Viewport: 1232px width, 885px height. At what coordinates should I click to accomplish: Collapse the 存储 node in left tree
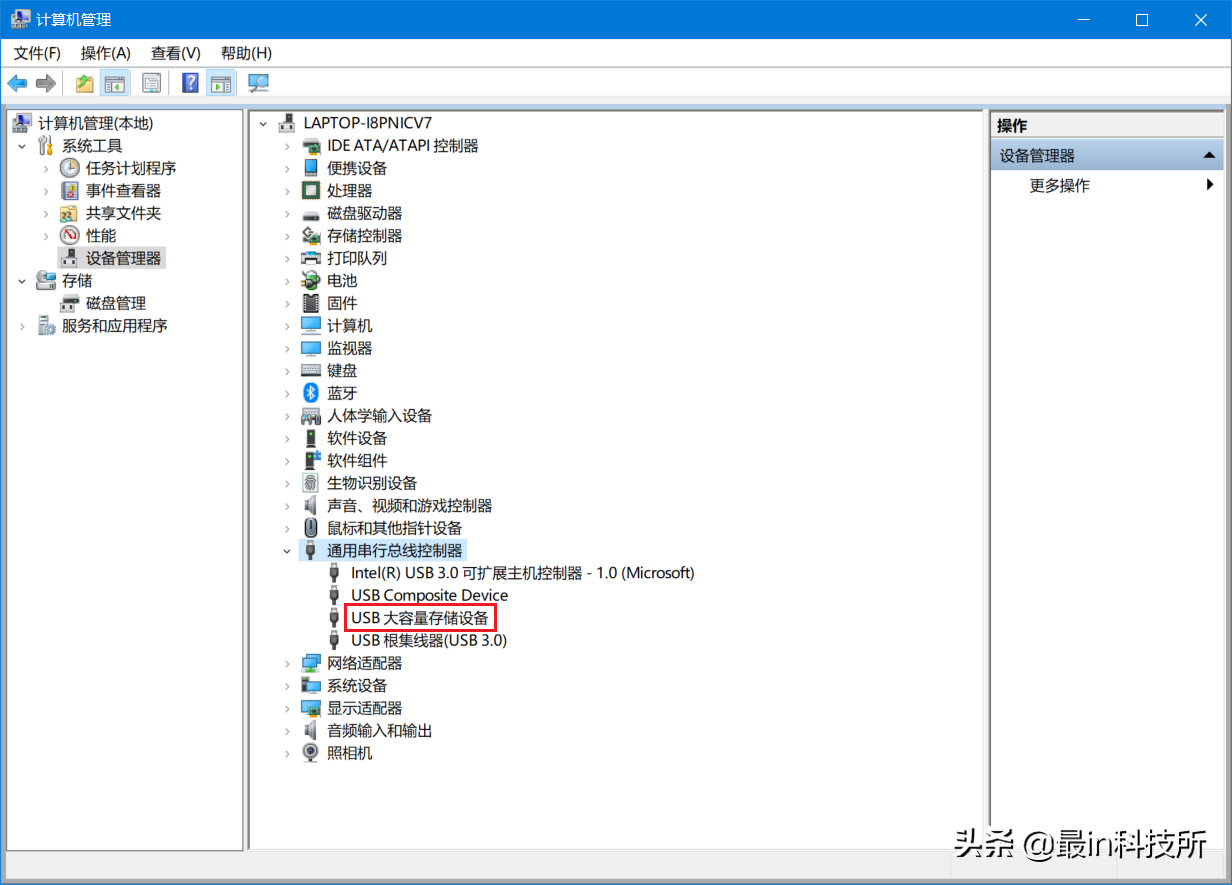tap(22, 281)
